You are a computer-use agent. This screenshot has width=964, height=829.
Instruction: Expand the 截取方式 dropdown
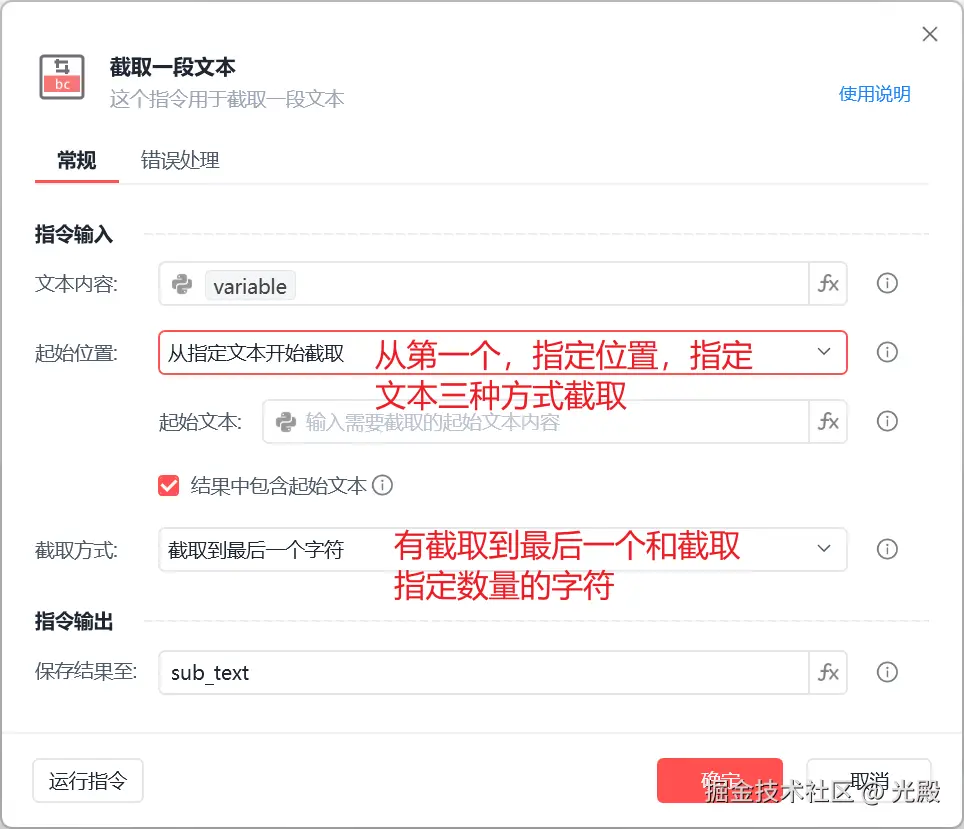(824, 549)
